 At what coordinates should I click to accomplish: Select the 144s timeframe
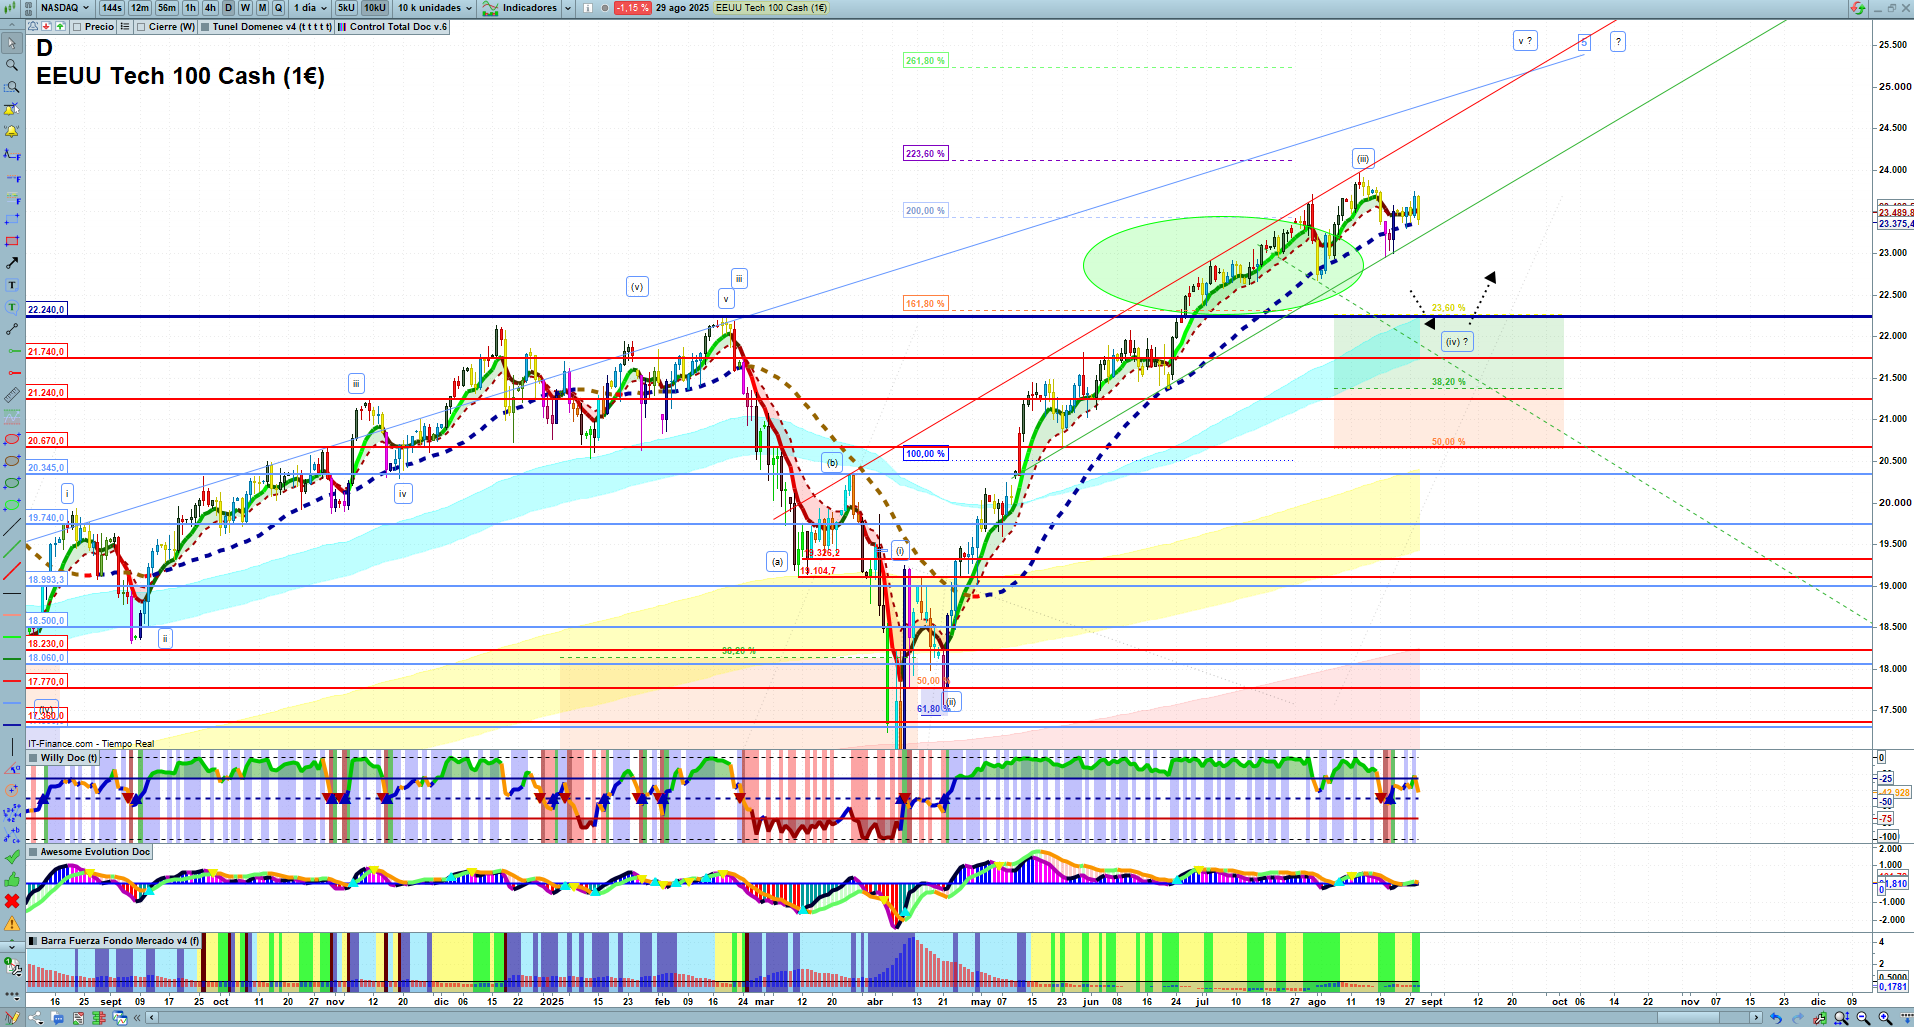click(111, 8)
